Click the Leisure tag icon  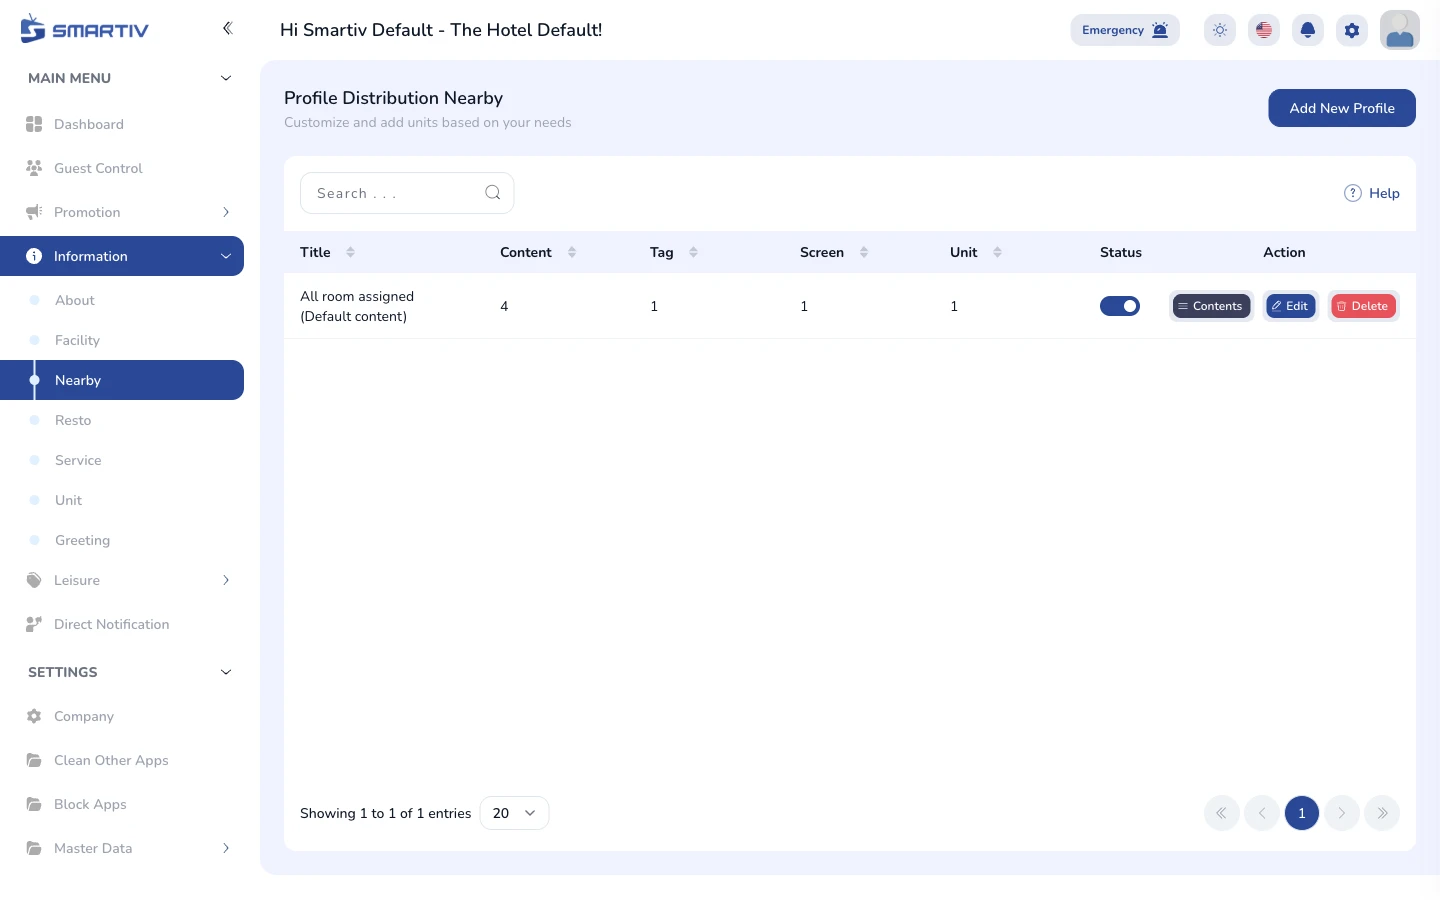click(34, 580)
